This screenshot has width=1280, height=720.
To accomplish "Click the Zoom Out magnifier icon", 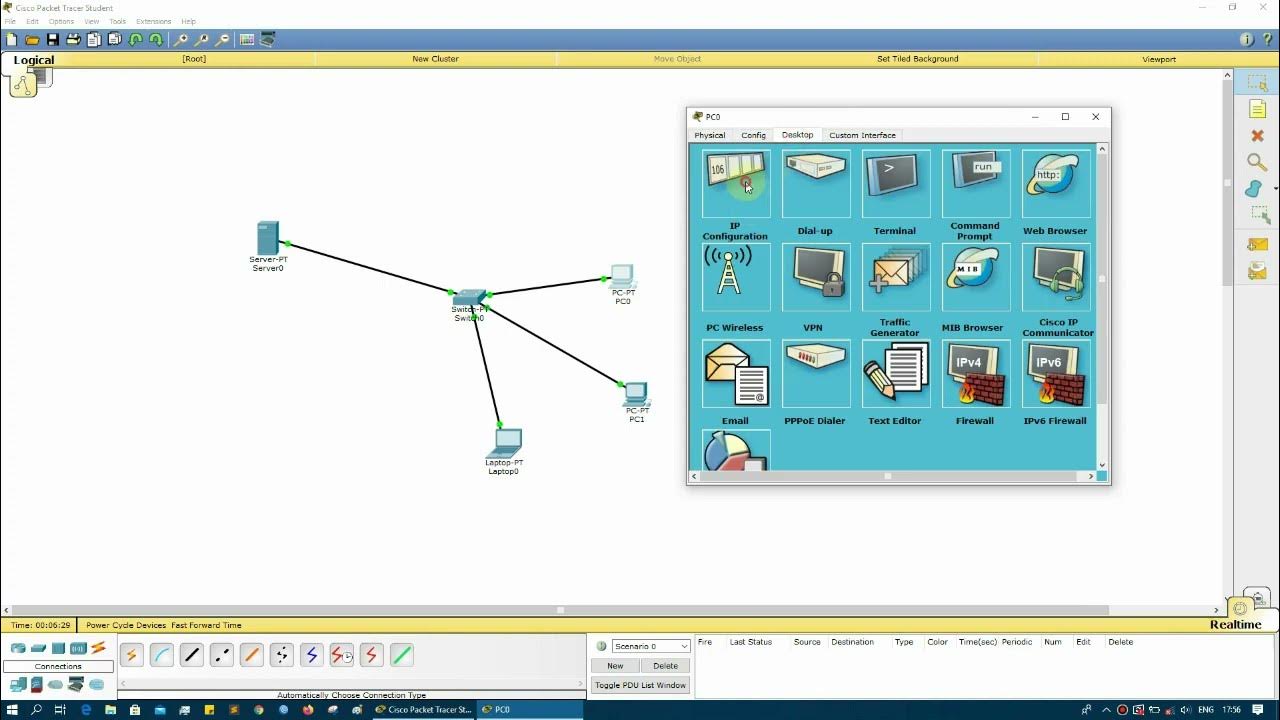I will point(222,40).
